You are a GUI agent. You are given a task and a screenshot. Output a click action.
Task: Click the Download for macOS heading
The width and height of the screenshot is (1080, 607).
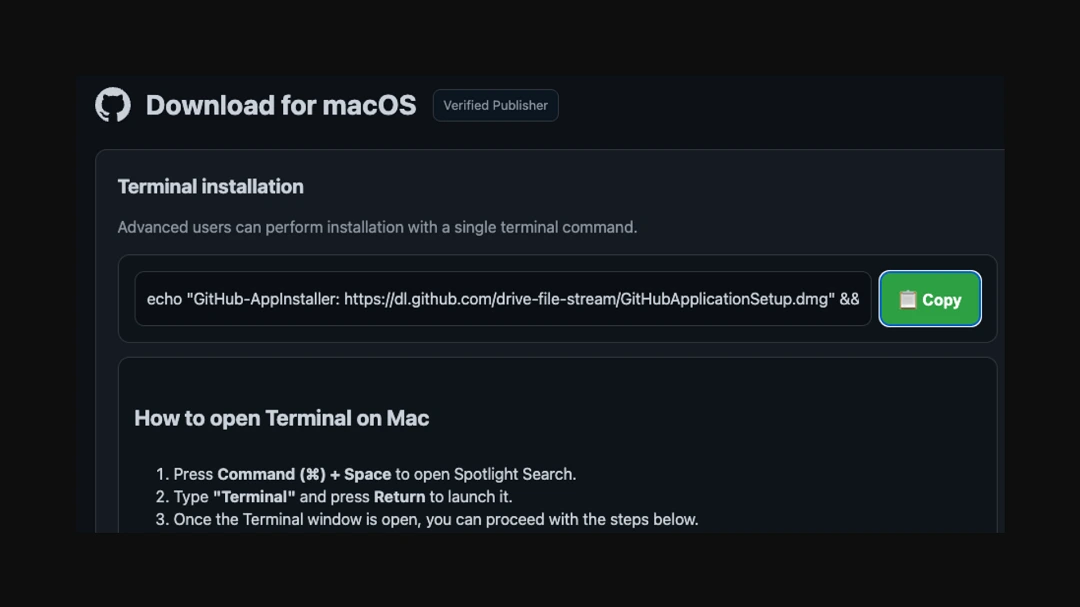pos(283,105)
